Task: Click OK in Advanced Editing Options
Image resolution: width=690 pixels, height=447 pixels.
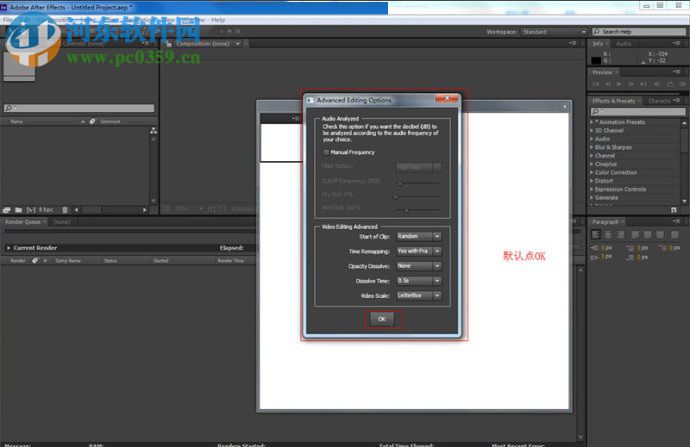Action: [382, 319]
